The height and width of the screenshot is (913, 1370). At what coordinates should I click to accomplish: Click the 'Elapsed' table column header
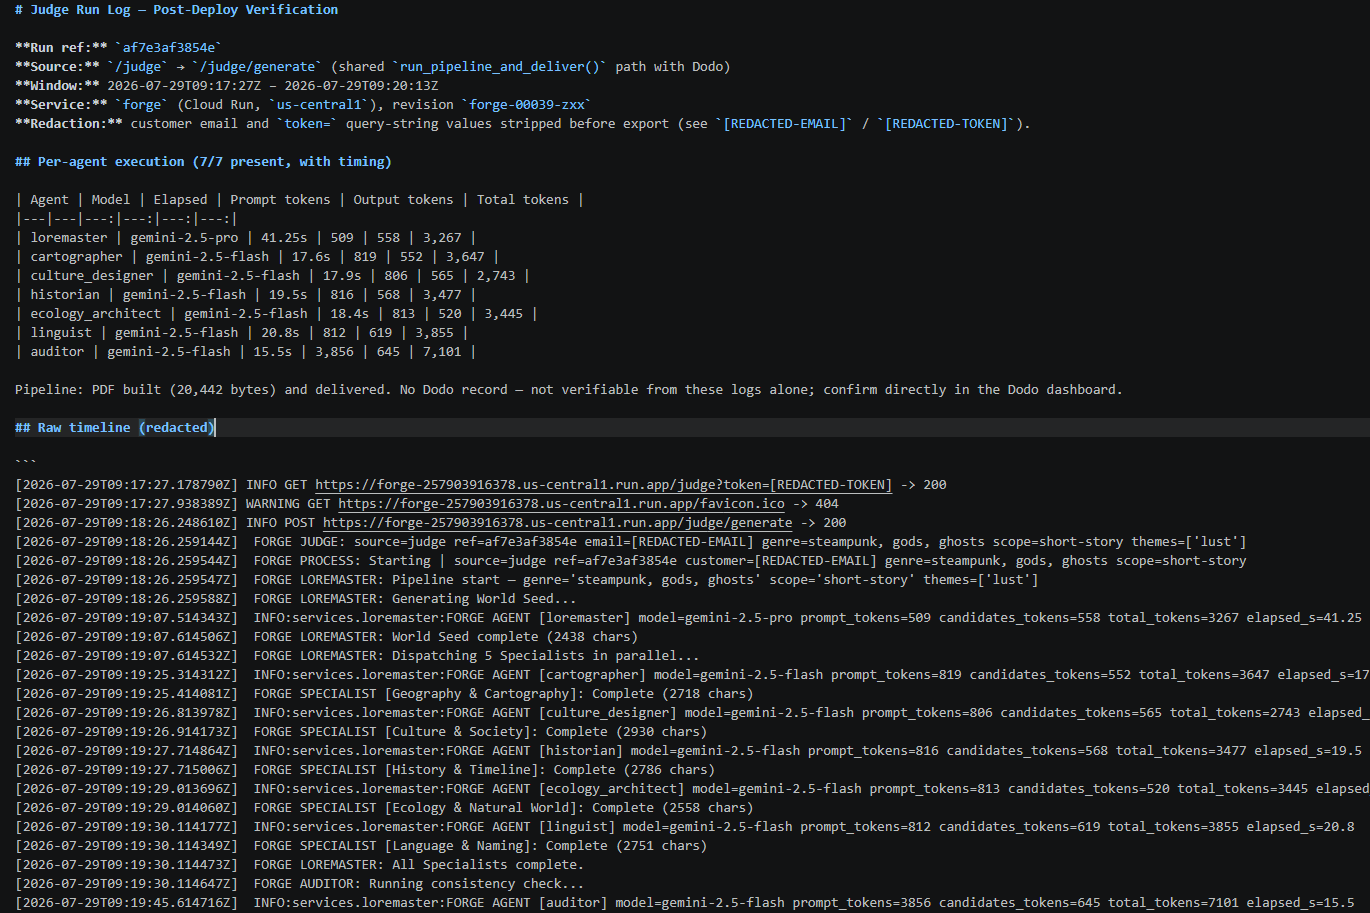[x=180, y=200]
